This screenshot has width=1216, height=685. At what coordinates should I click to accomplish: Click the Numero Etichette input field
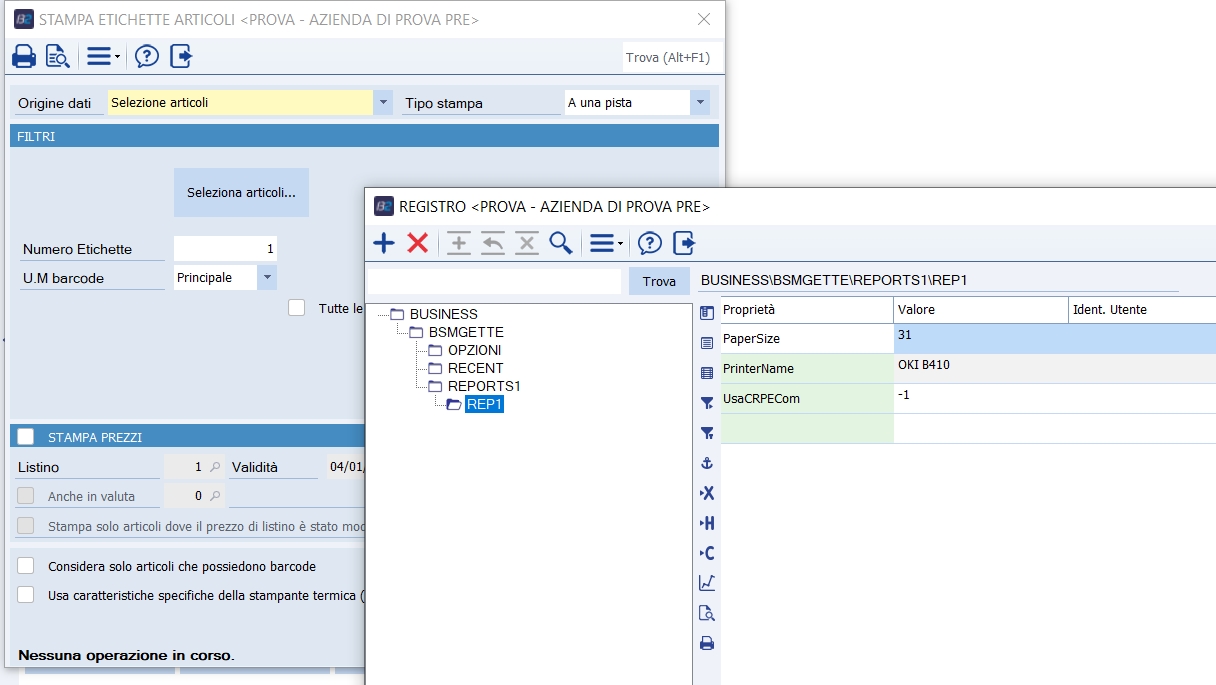coord(225,249)
